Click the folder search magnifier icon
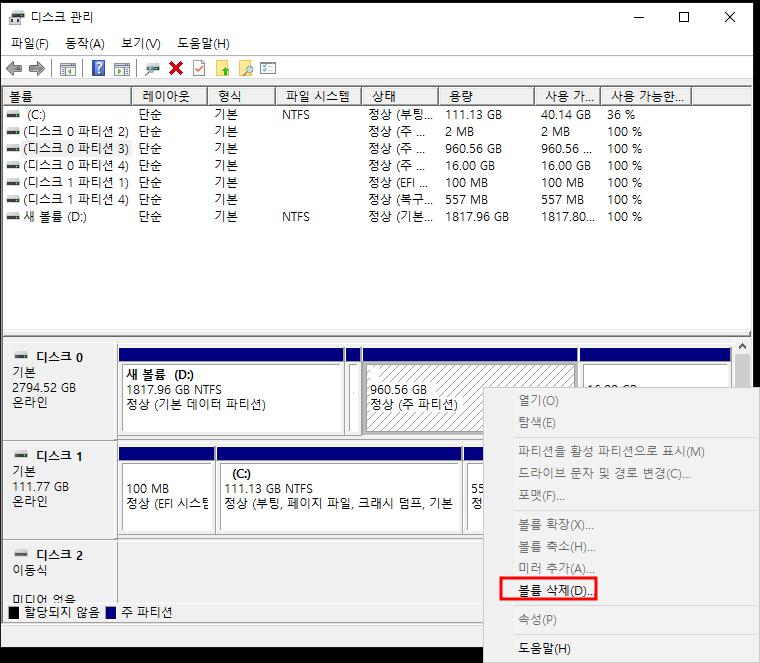The height and width of the screenshot is (663, 760). 246,68
